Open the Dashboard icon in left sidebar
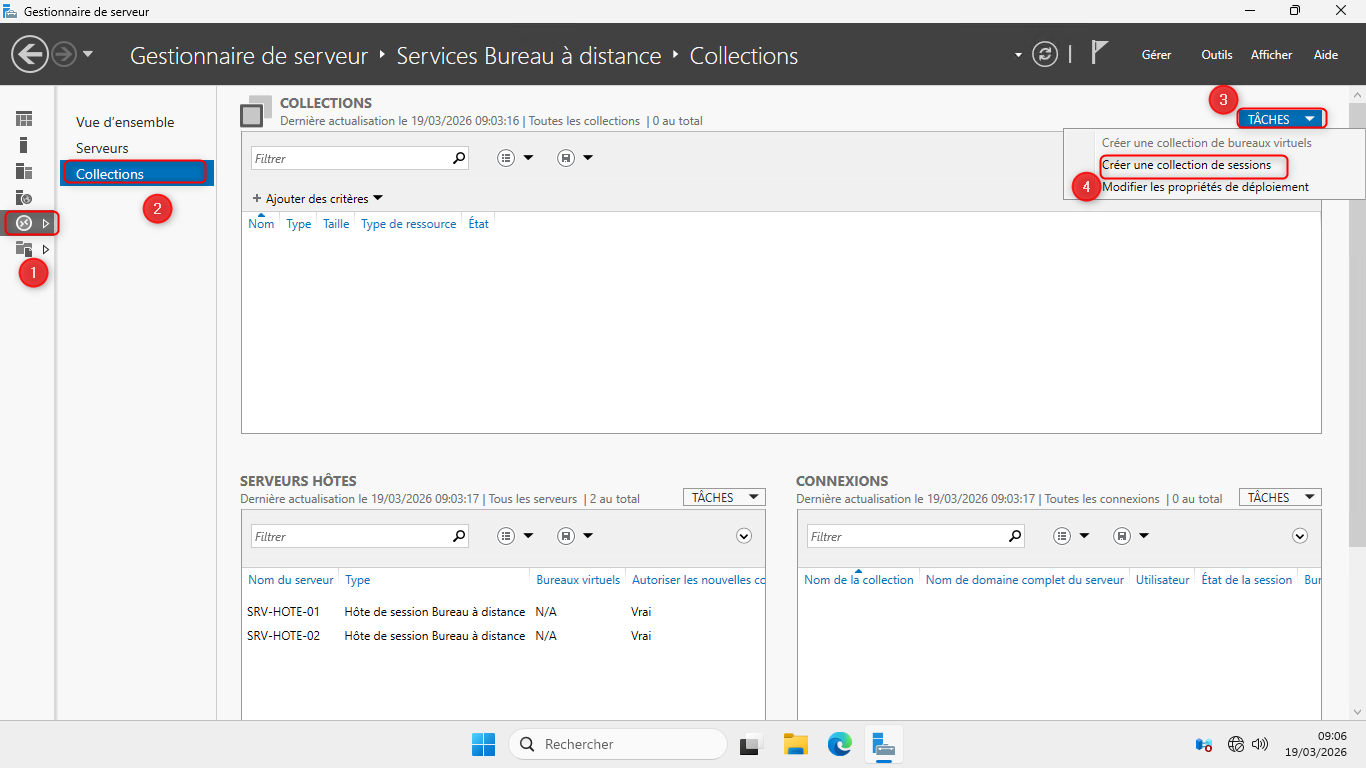Image resolution: width=1366 pixels, height=768 pixels. click(x=24, y=119)
